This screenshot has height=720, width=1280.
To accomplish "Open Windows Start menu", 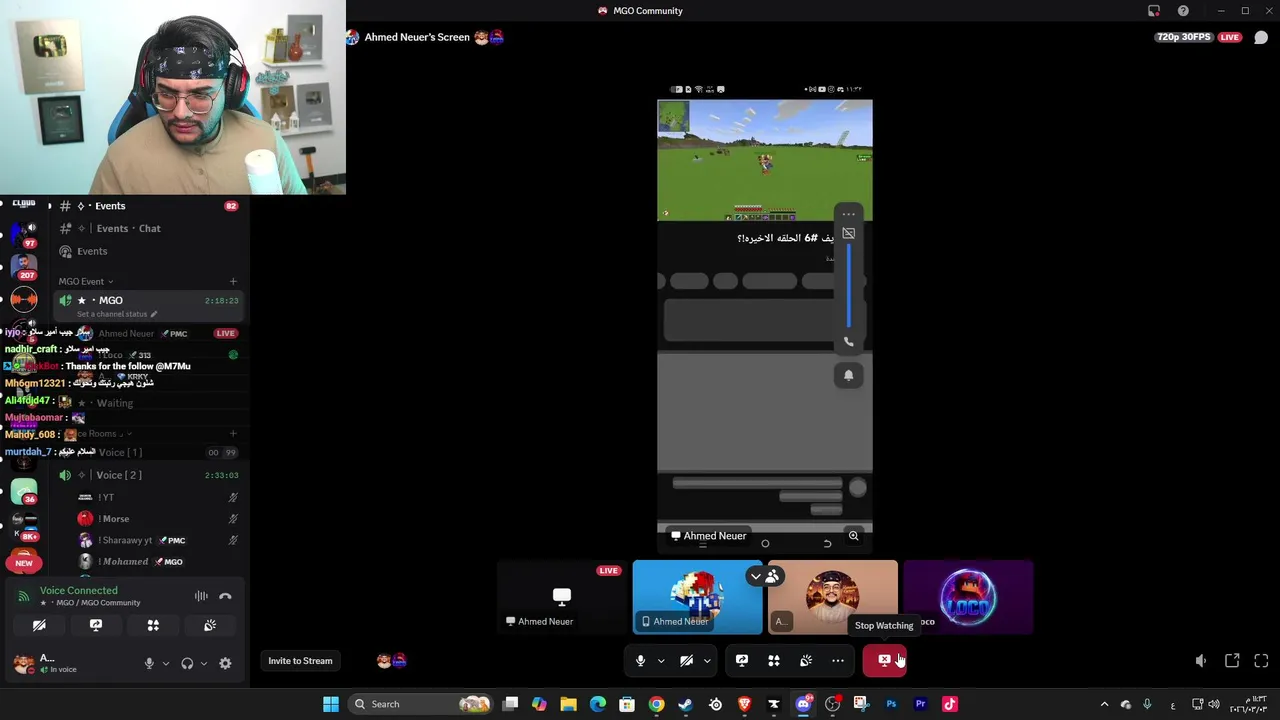I will [x=331, y=704].
